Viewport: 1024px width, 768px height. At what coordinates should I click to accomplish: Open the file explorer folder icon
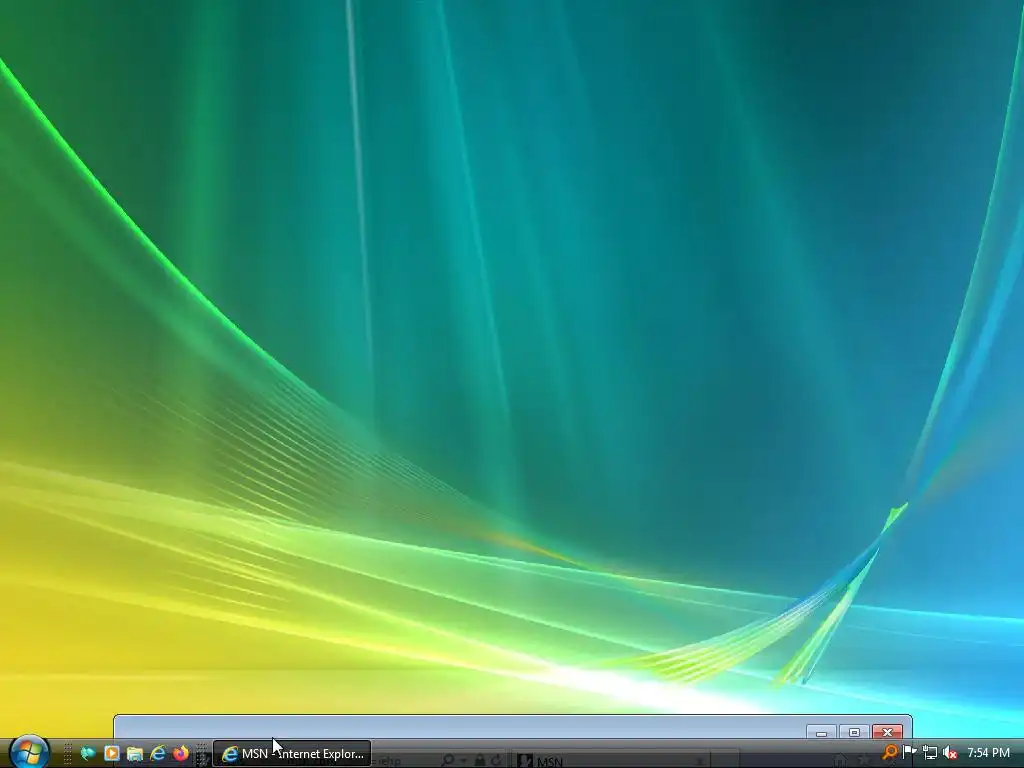[x=135, y=754]
